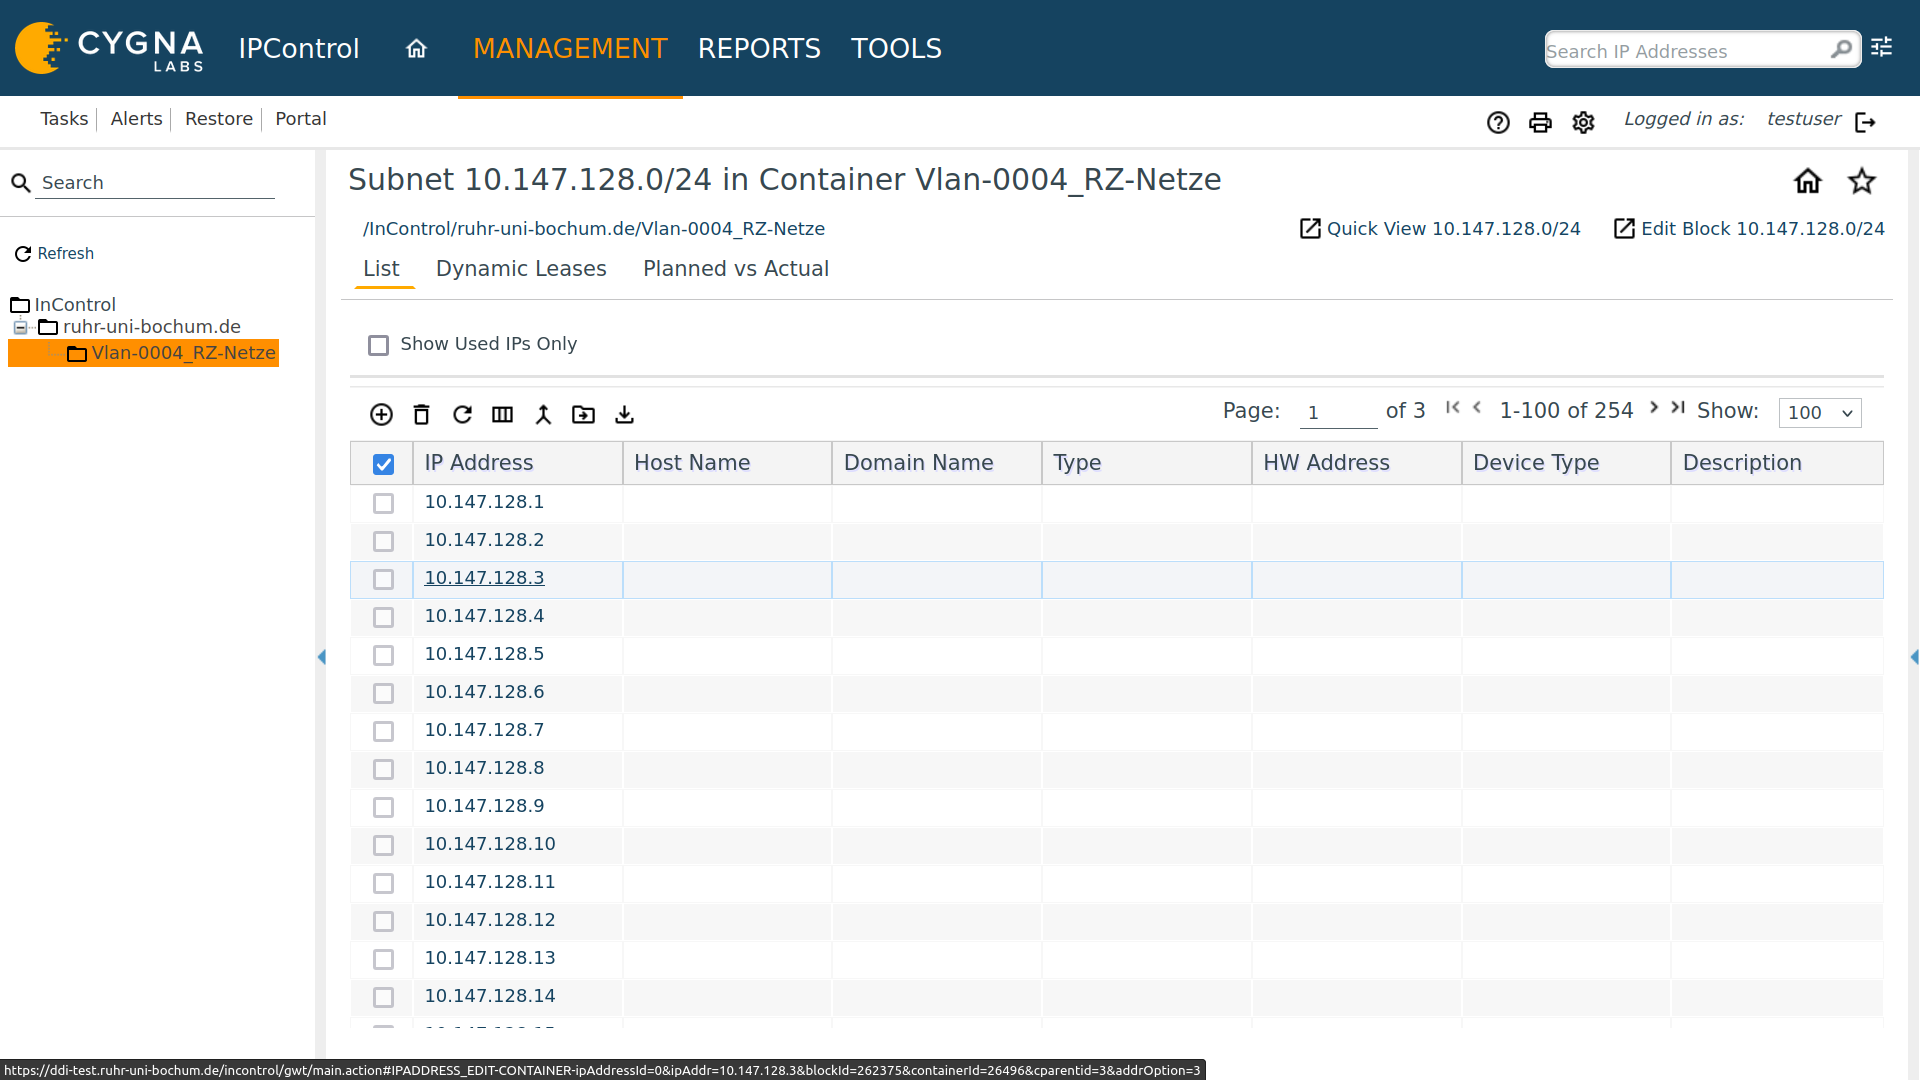Check the box for 10.147.128.14
Viewport: 1920px width, 1080px height.
point(383,997)
